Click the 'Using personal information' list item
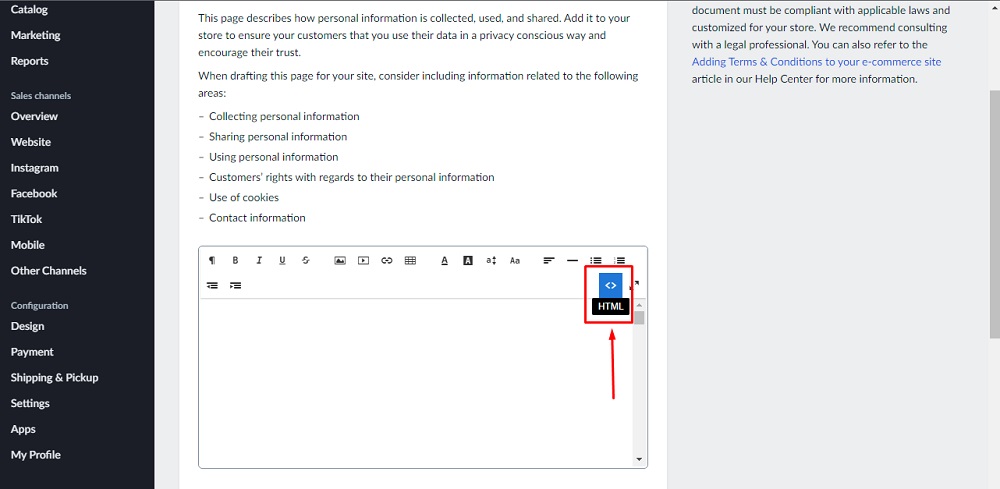The height and width of the screenshot is (489, 1000). [x=274, y=157]
